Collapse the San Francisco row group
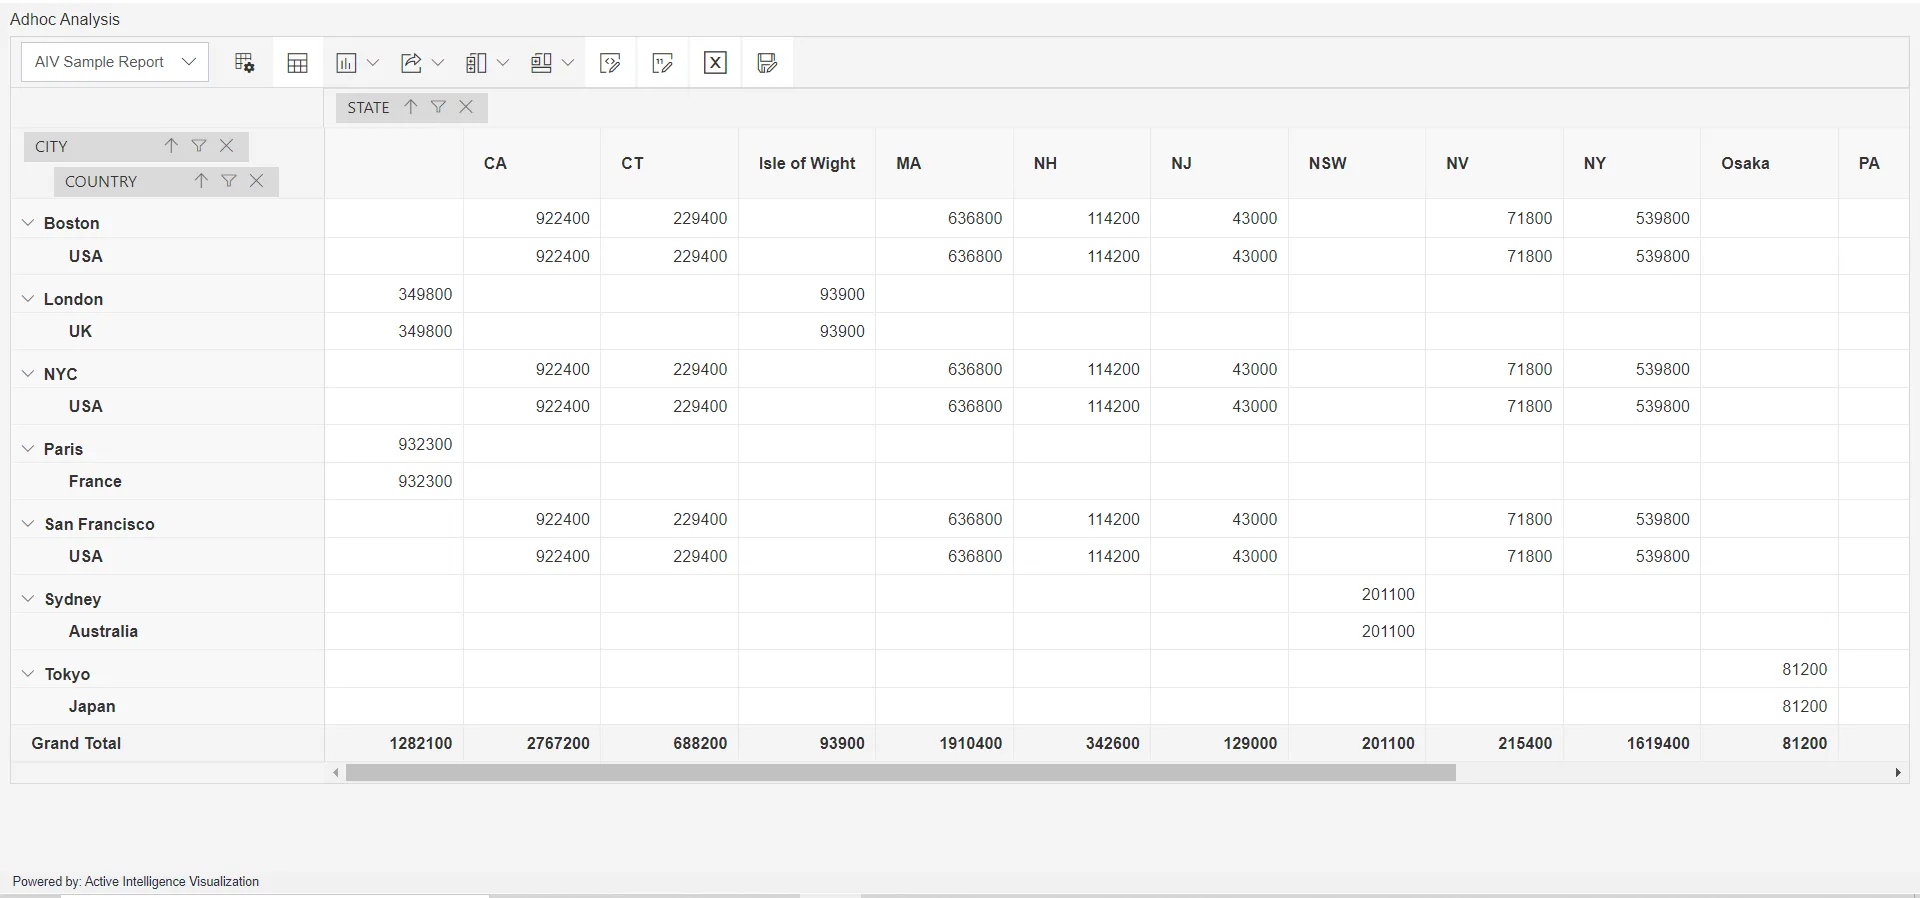1920x898 pixels. tap(28, 524)
